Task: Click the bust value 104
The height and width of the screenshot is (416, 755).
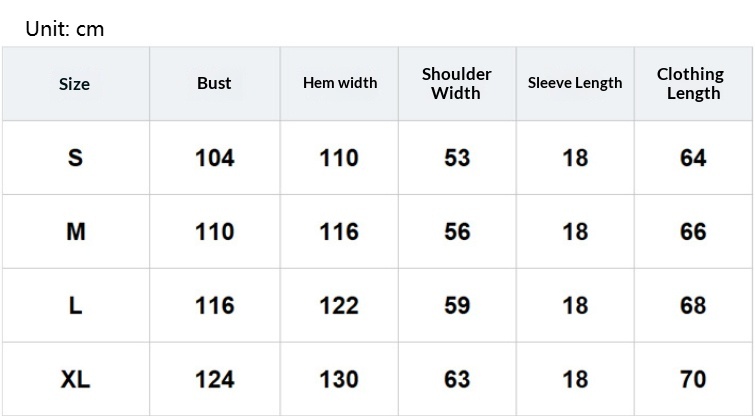Action: [215, 158]
